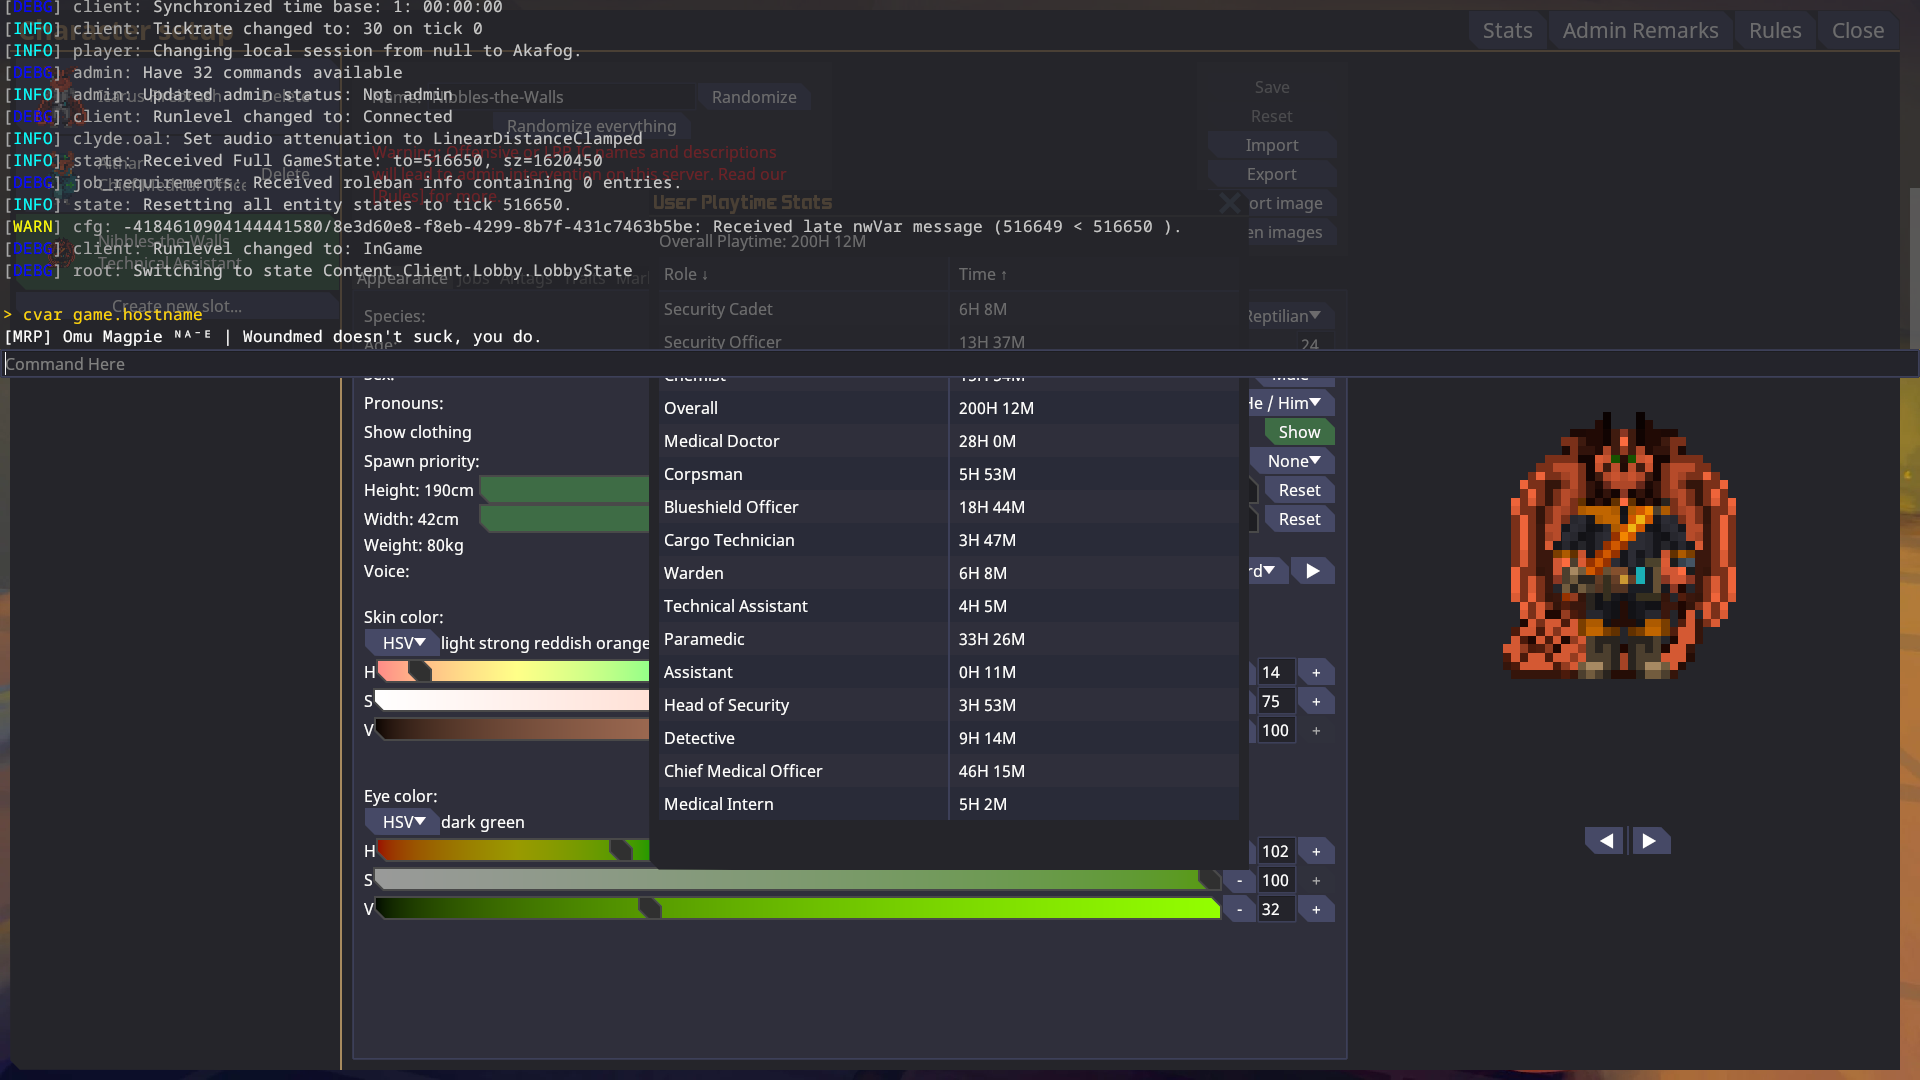1920x1080 pixels.
Task: Open the Stats tab
Action: coord(1507,31)
